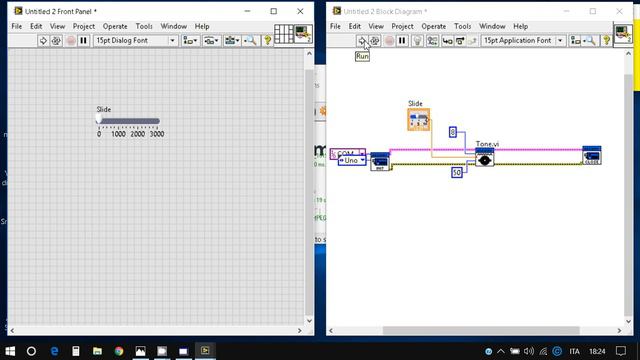The height and width of the screenshot is (360, 640).
Task: Click Run arrow in Front Panel toolbar
Action: 43,40
